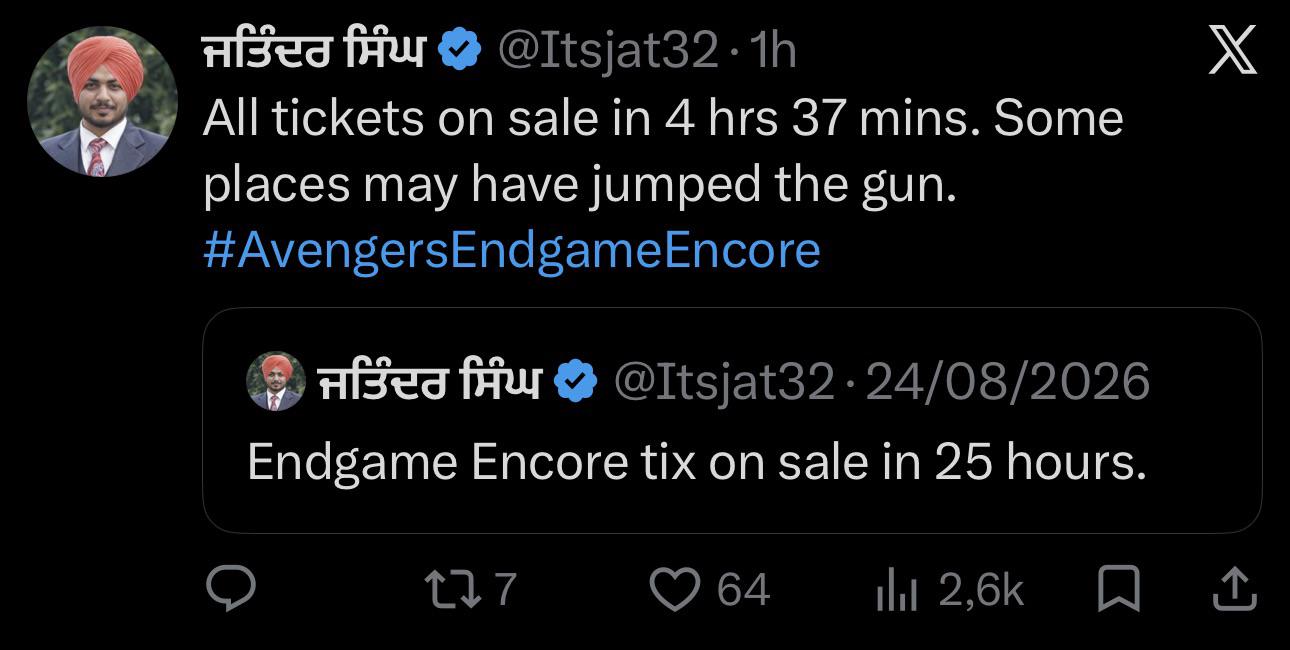Open the 24/08/2026 date of quoted tweet

pyautogui.click(x=1007, y=381)
